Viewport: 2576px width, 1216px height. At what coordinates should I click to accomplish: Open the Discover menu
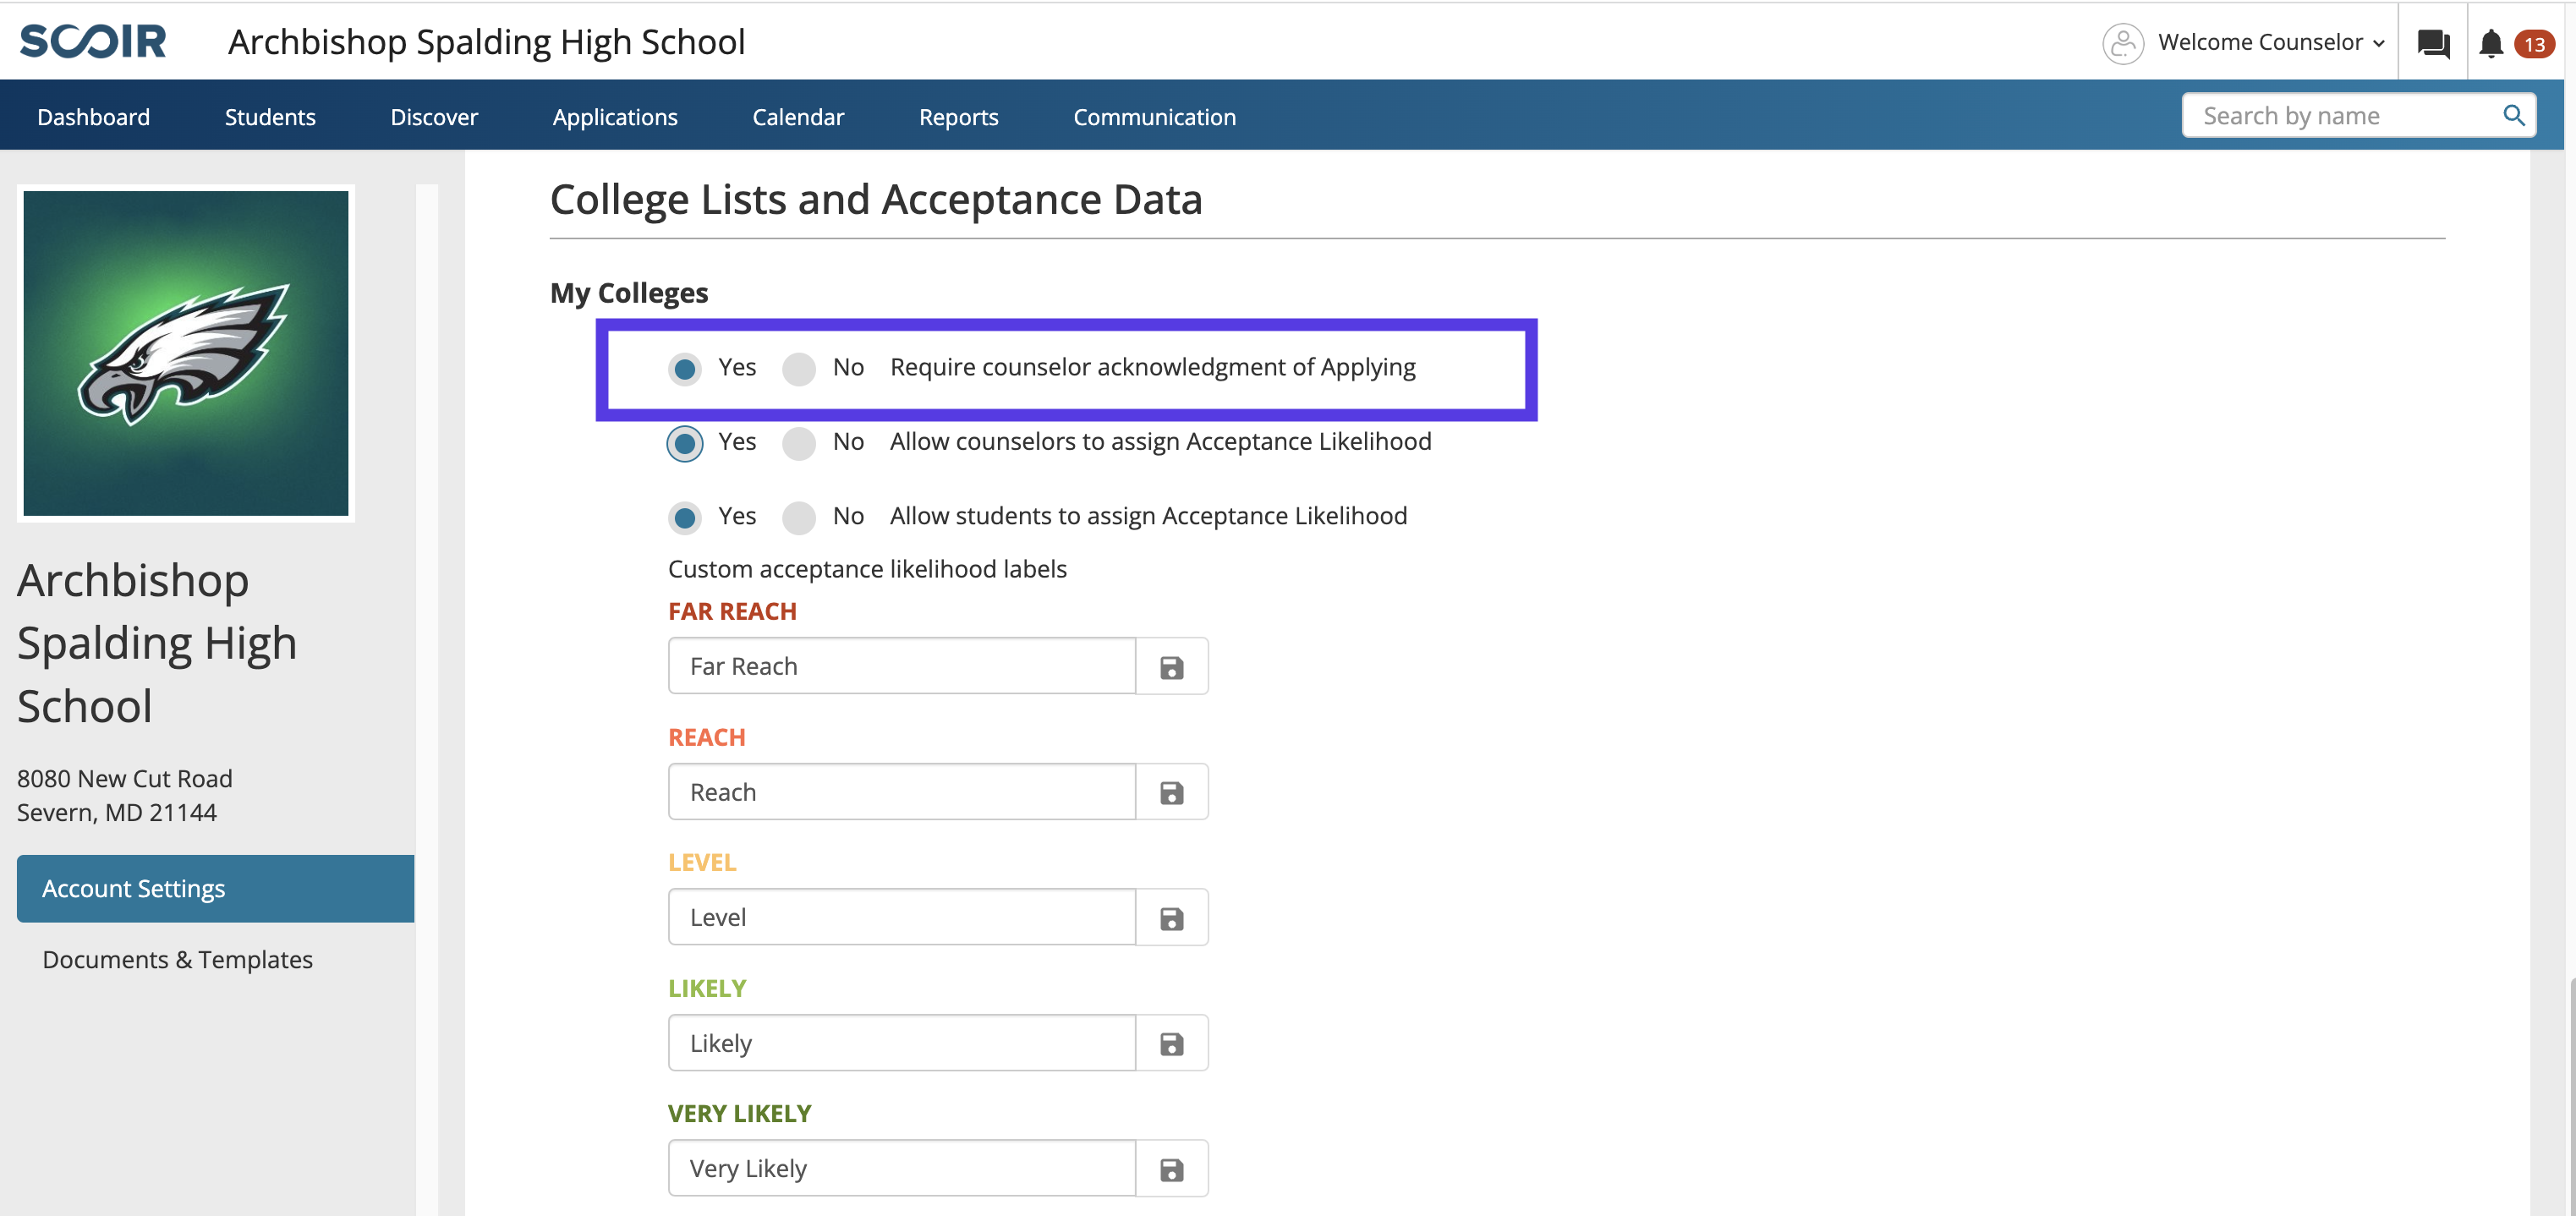coord(434,117)
